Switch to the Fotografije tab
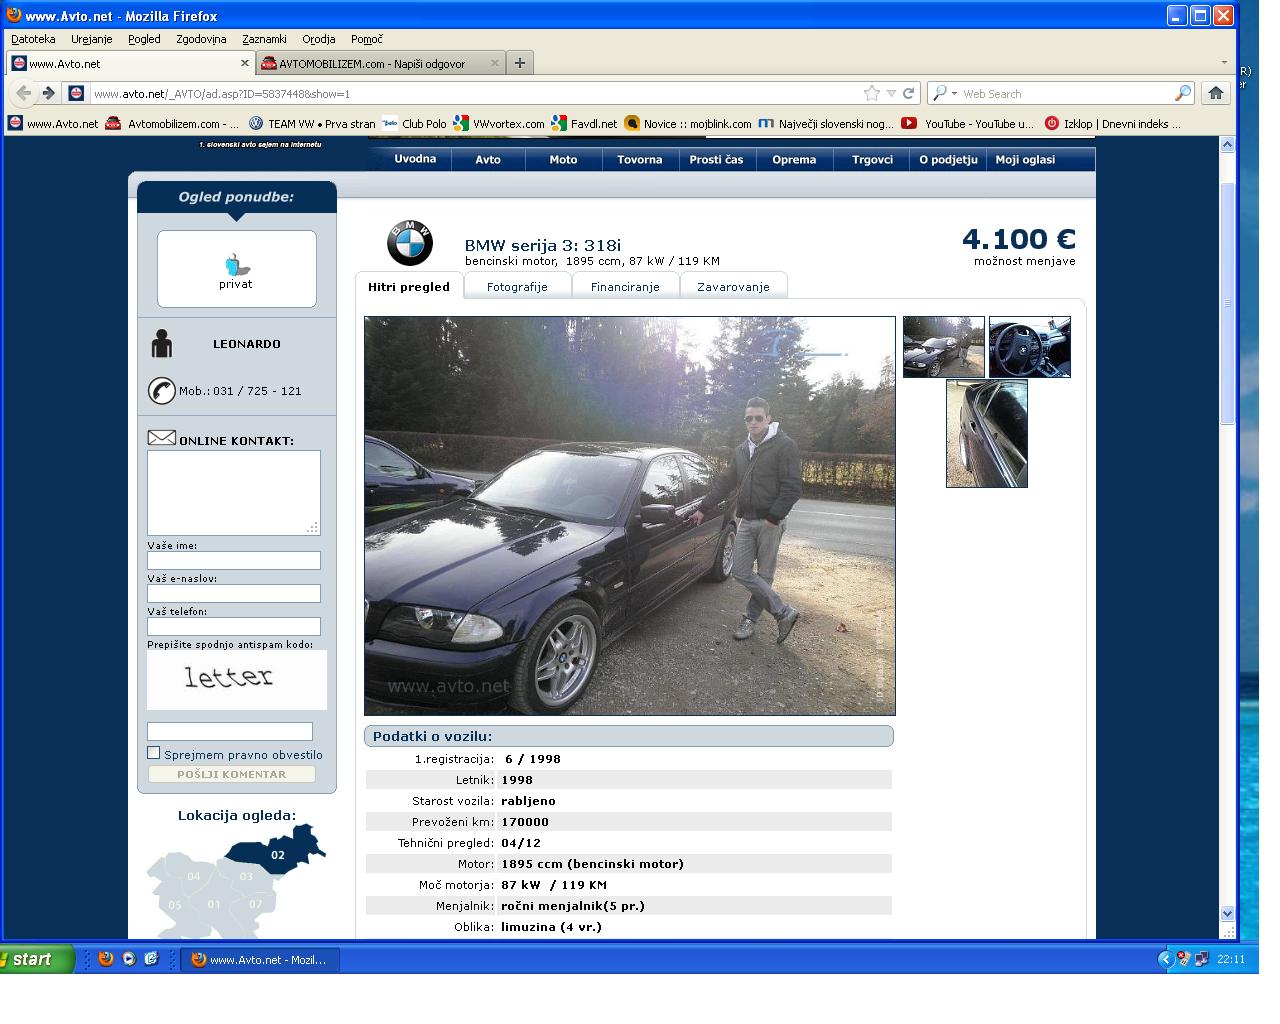 pos(517,286)
